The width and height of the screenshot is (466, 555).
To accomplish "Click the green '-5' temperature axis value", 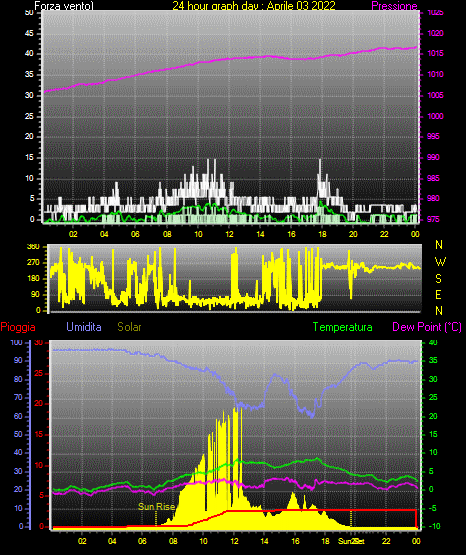I will (432, 508).
